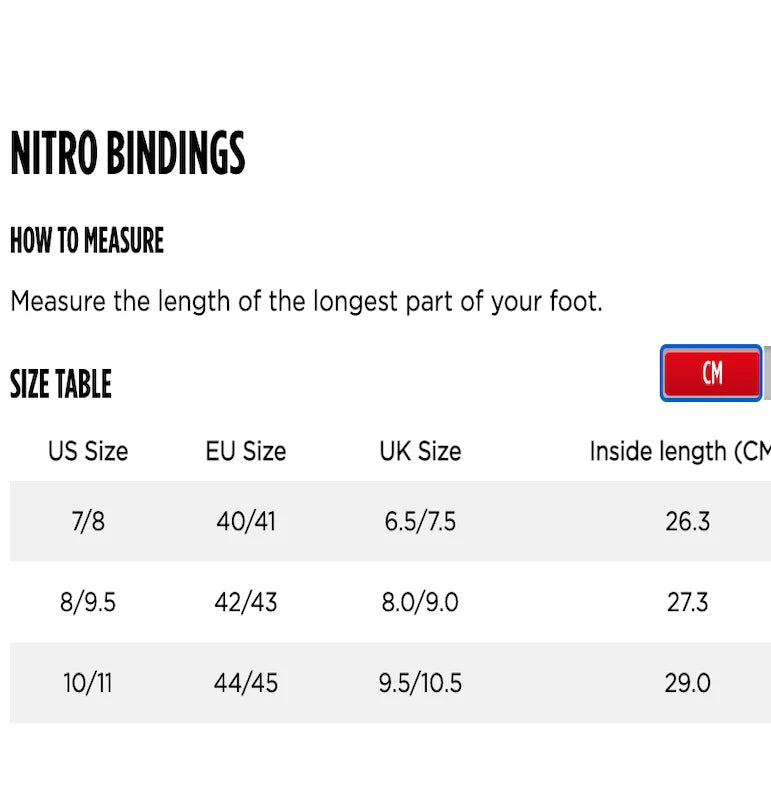
Task: Select the UK Size column header
Action: pos(420,452)
